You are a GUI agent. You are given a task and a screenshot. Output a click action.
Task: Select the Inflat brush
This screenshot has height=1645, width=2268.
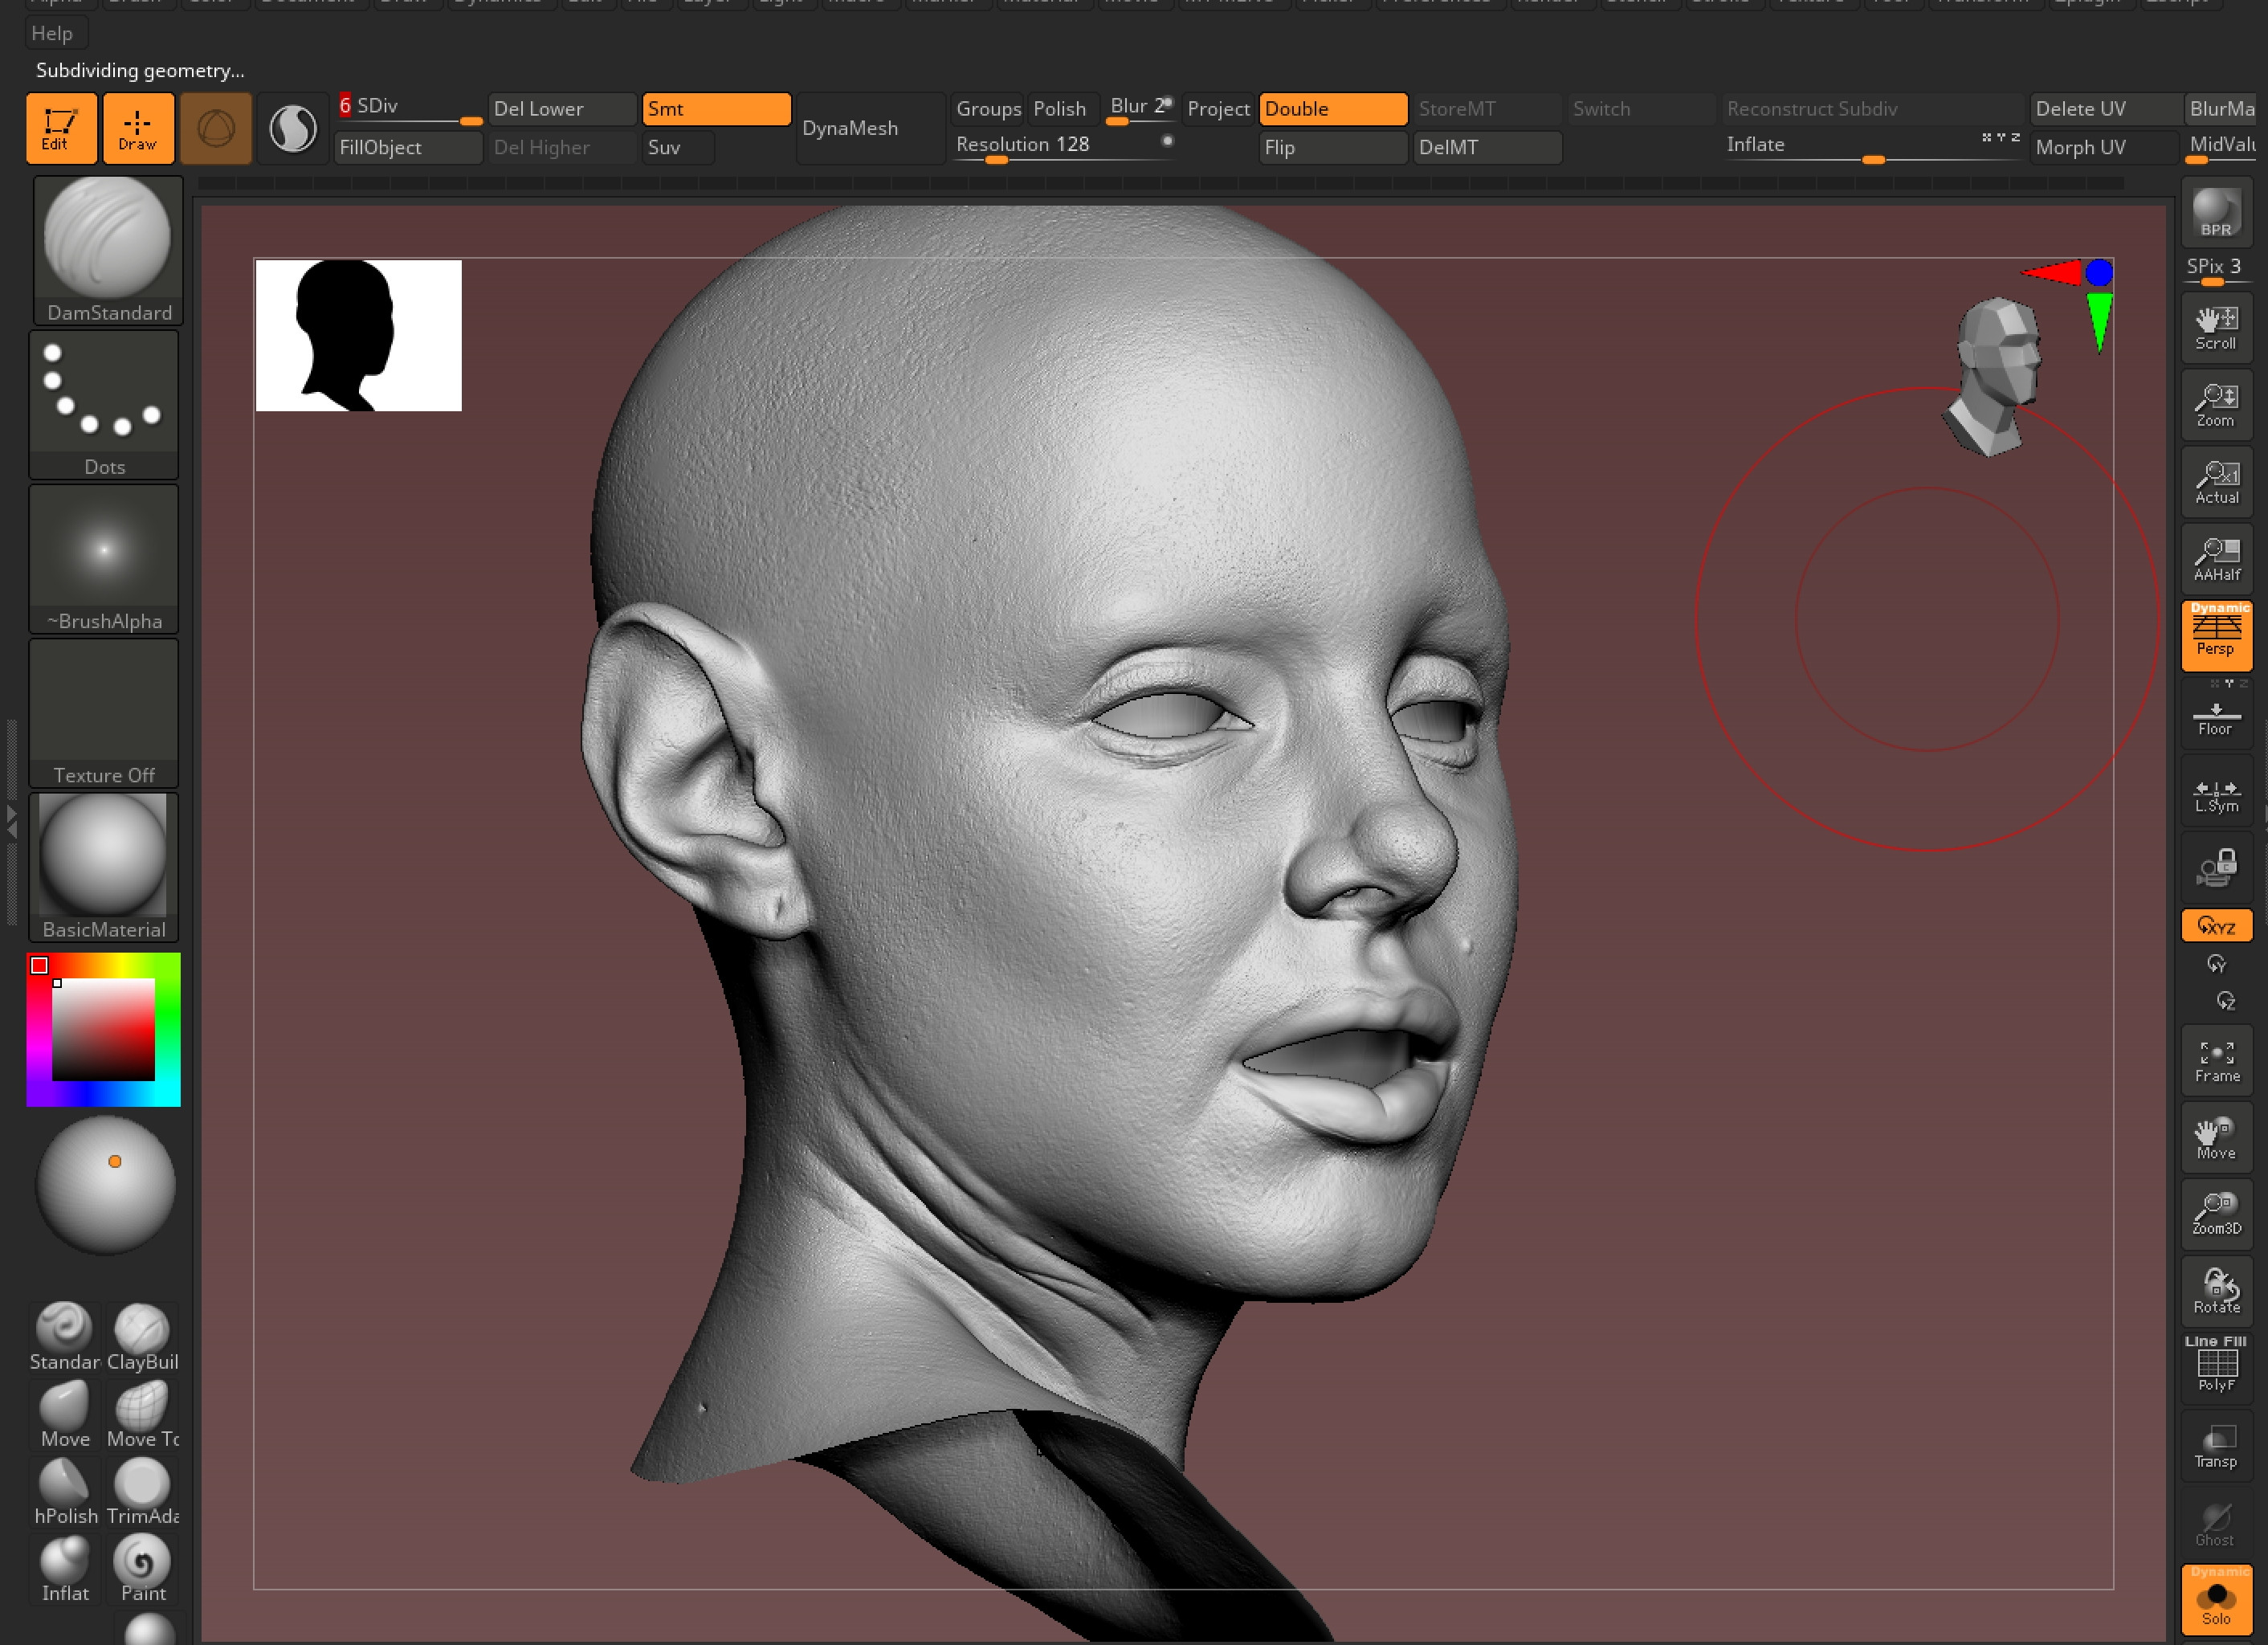pos(65,1568)
